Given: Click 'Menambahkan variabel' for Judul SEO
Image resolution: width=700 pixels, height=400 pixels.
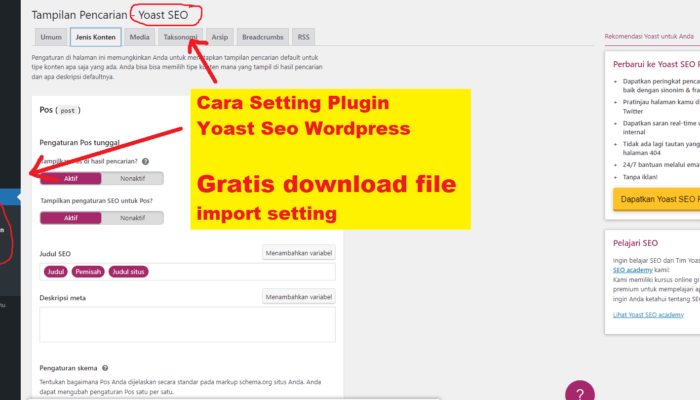Looking at the screenshot, I should tap(299, 253).
